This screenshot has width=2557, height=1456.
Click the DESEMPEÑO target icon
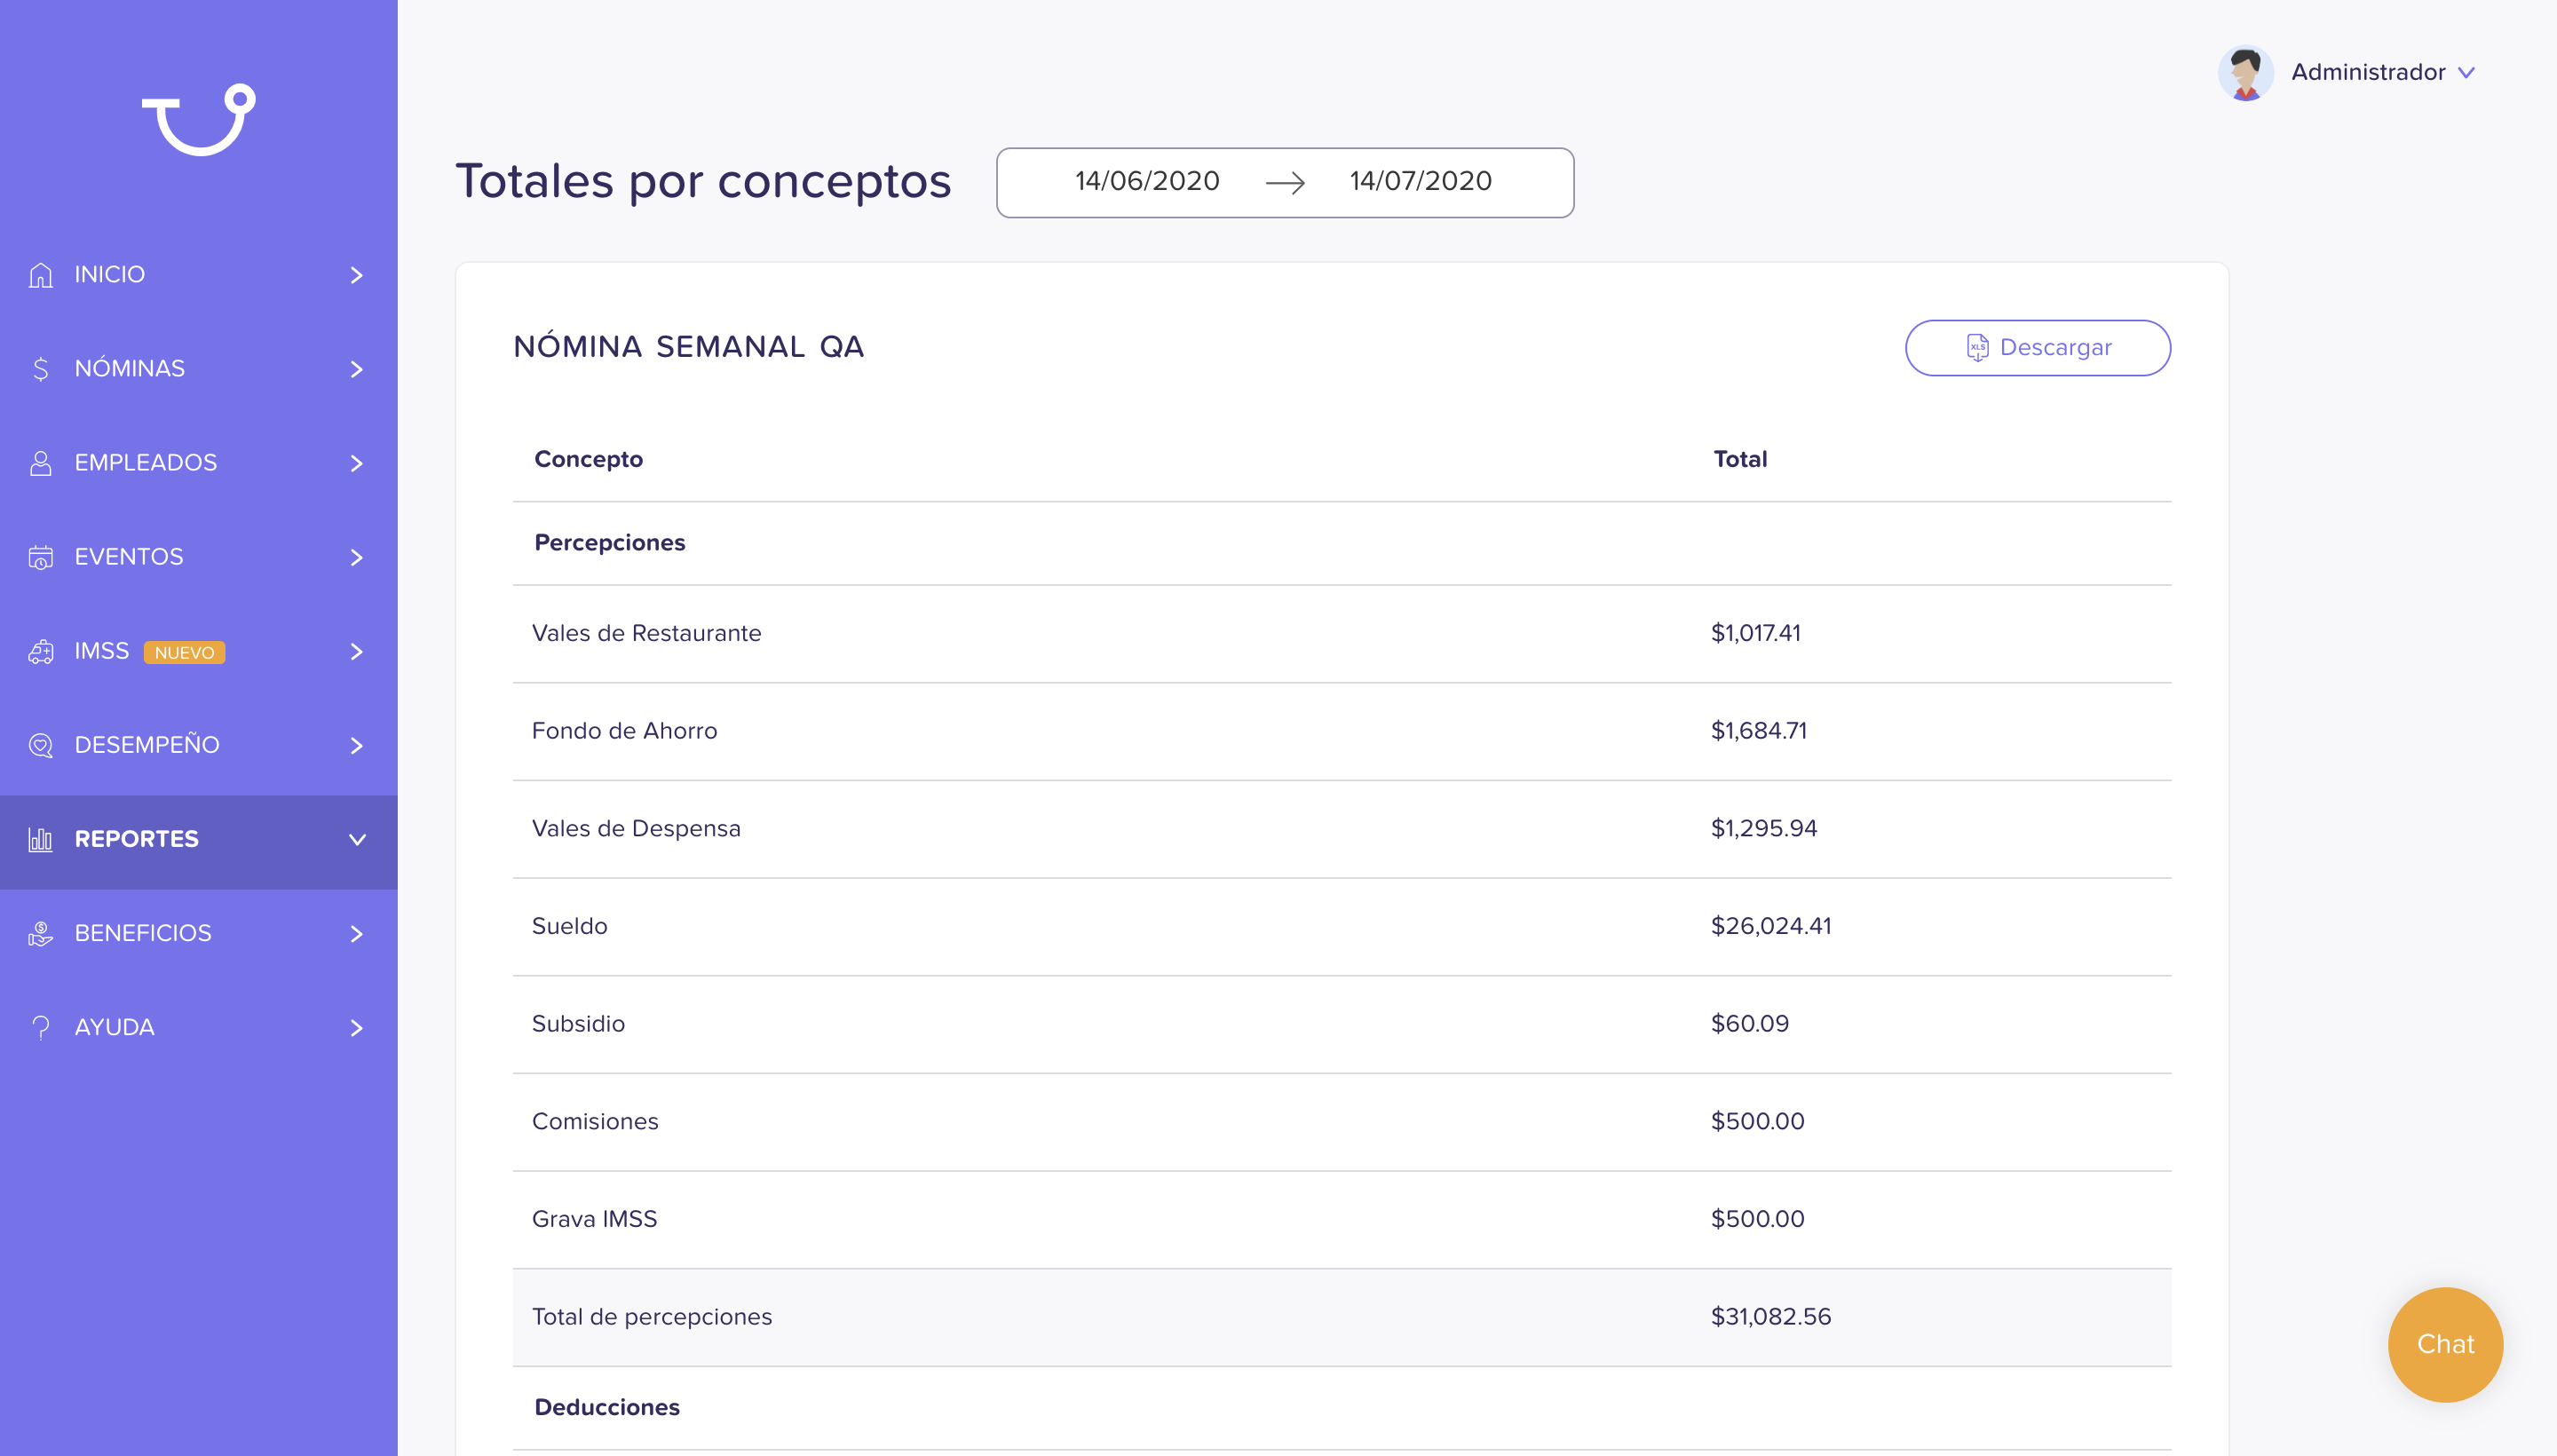[x=40, y=745]
